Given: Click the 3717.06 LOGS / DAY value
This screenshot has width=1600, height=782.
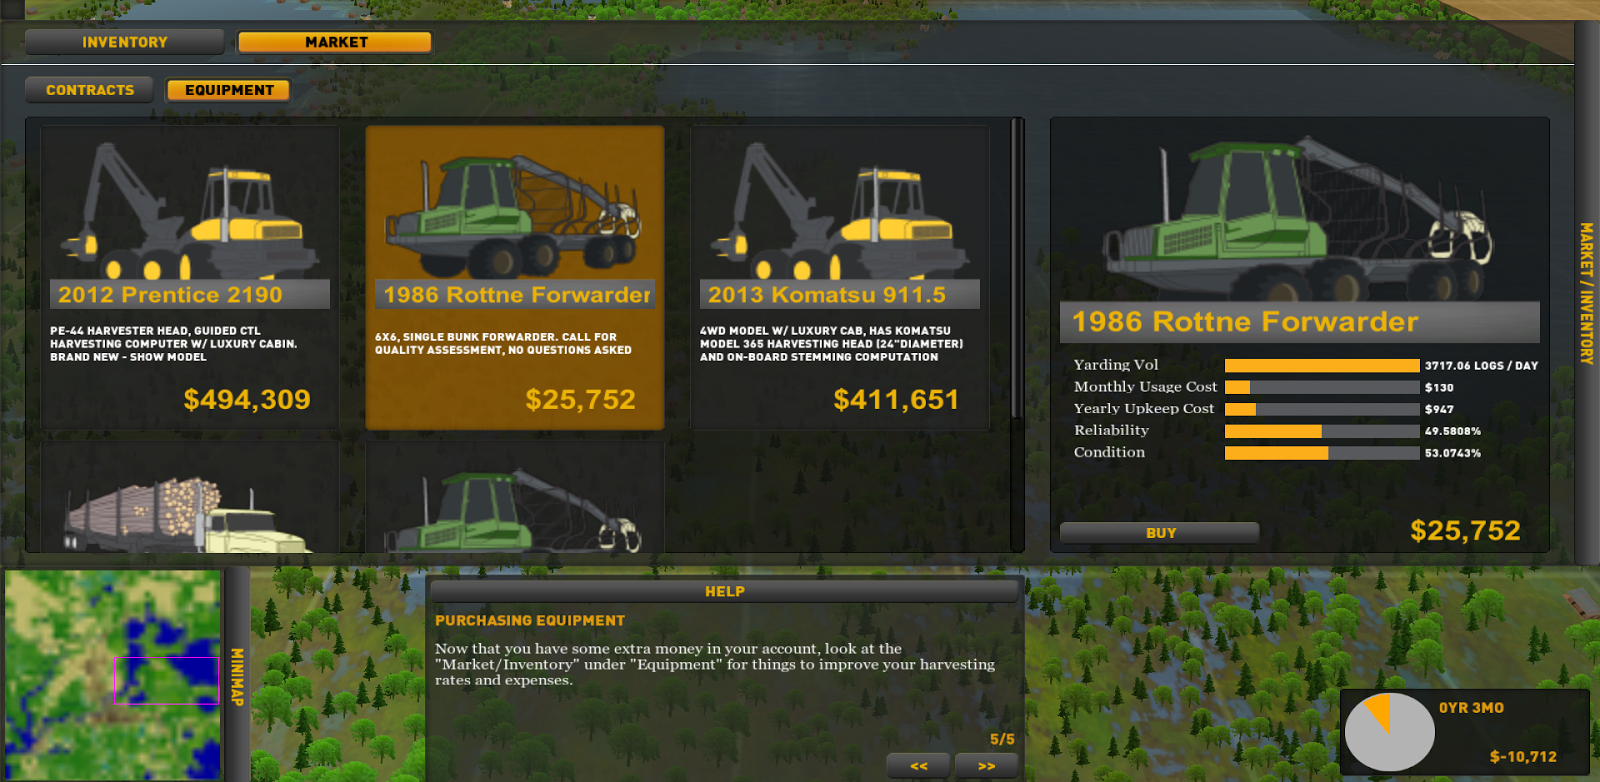Looking at the screenshot, I should tap(1481, 366).
